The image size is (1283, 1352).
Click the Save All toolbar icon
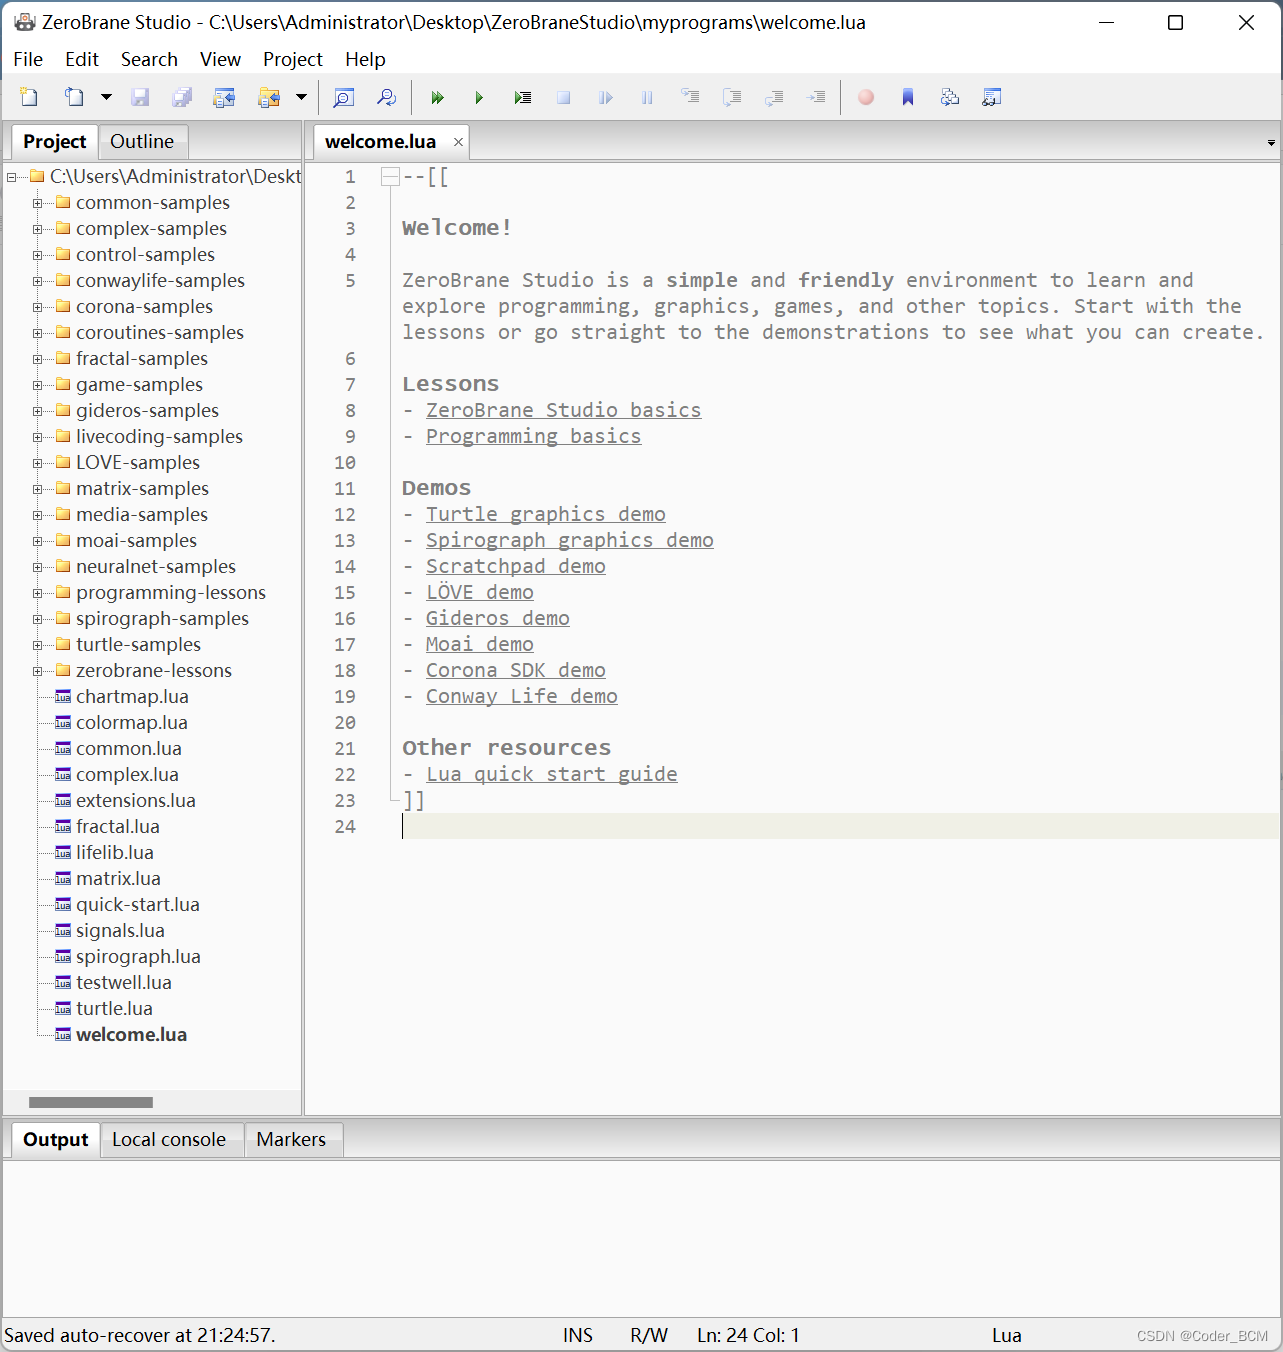click(182, 97)
